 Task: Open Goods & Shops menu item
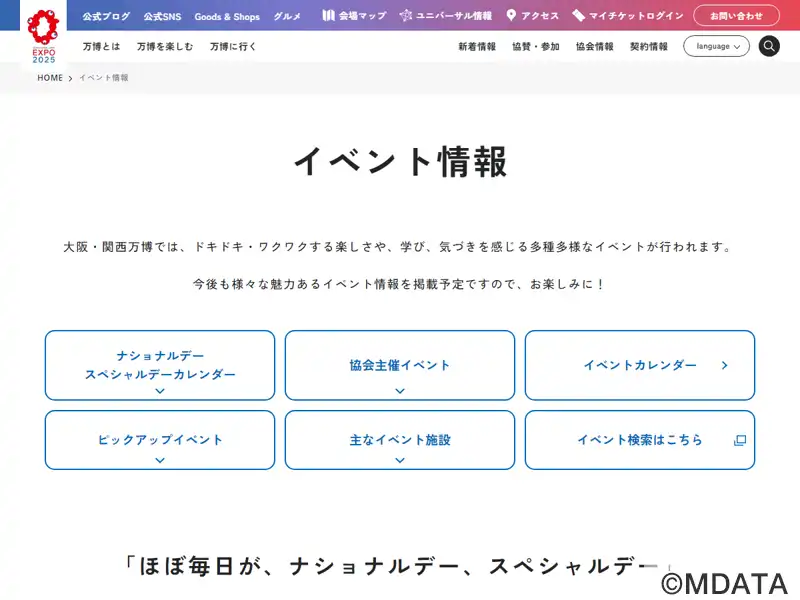227,16
